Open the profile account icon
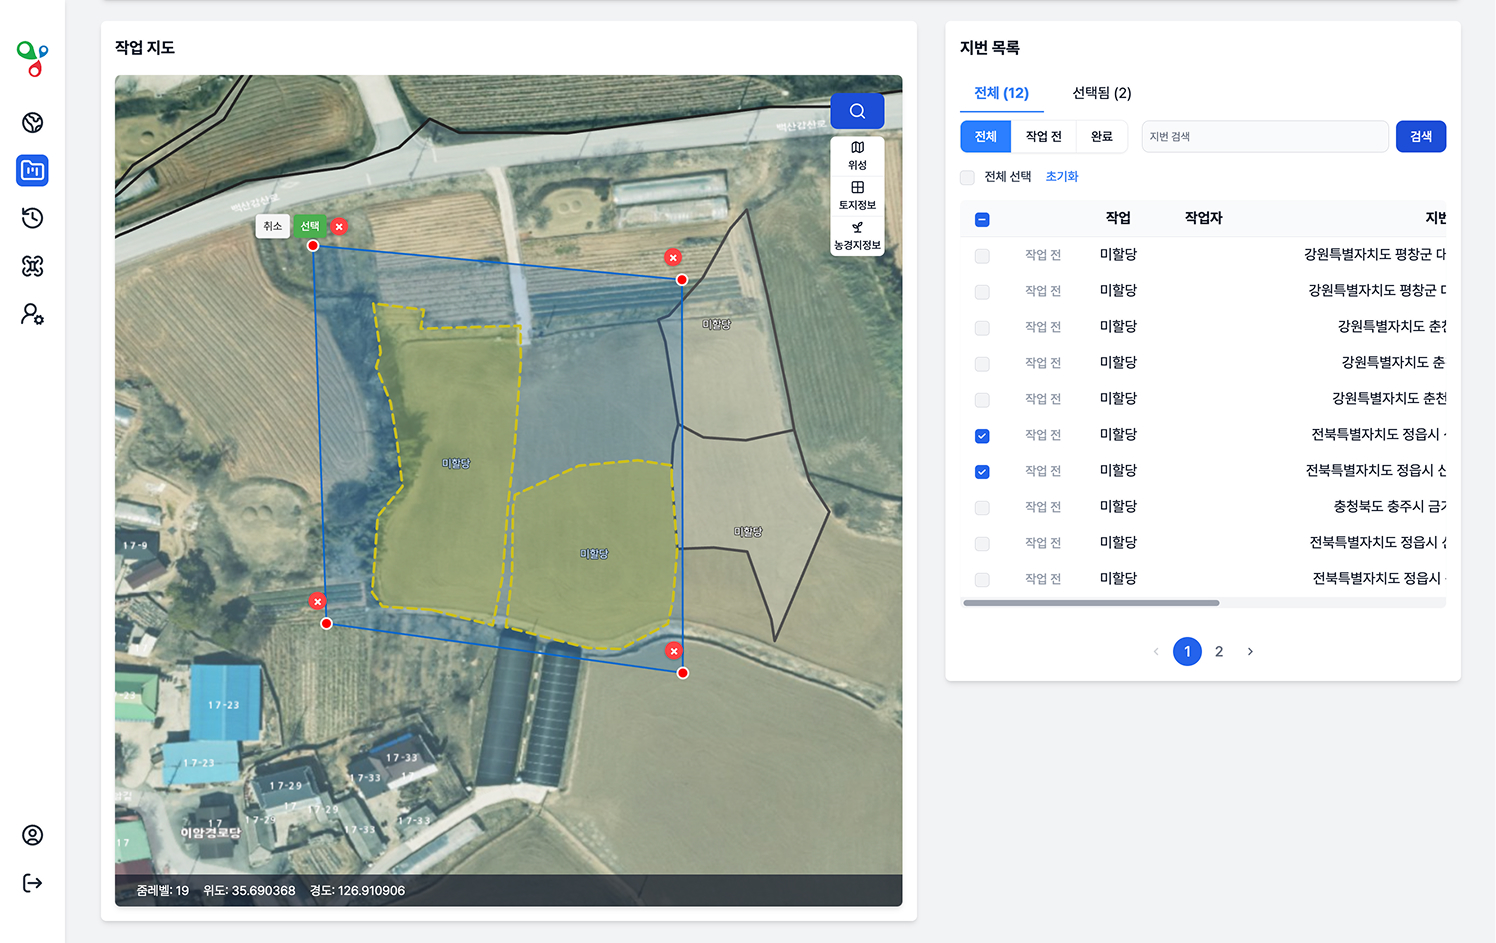The width and height of the screenshot is (1496, 943). pyautogui.click(x=32, y=835)
